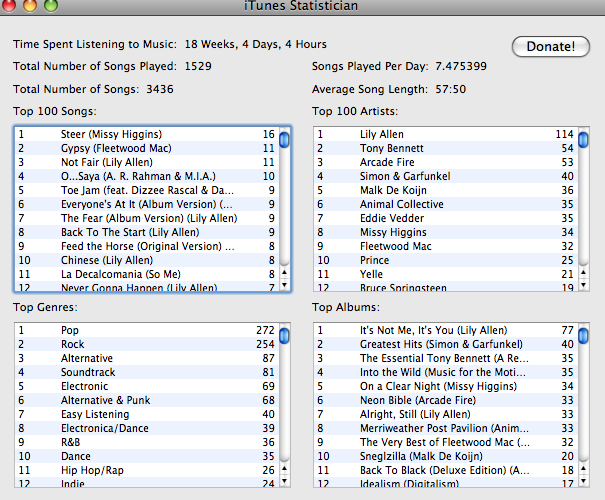This screenshot has height=500, width=605.
Task: Select Back To The Start (Lily Allen)
Action: click(x=147, y=232)
